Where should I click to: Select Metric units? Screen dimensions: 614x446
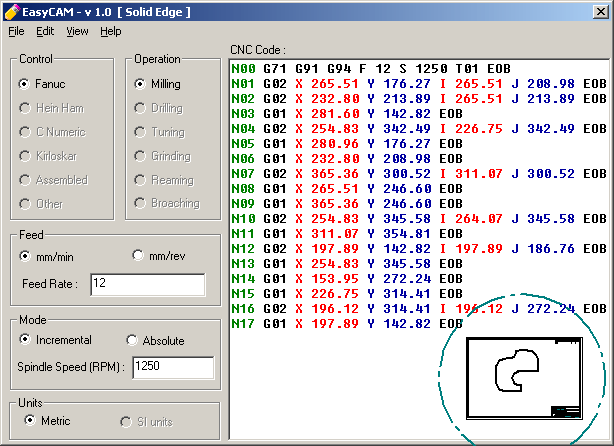(x=47, y=421)
